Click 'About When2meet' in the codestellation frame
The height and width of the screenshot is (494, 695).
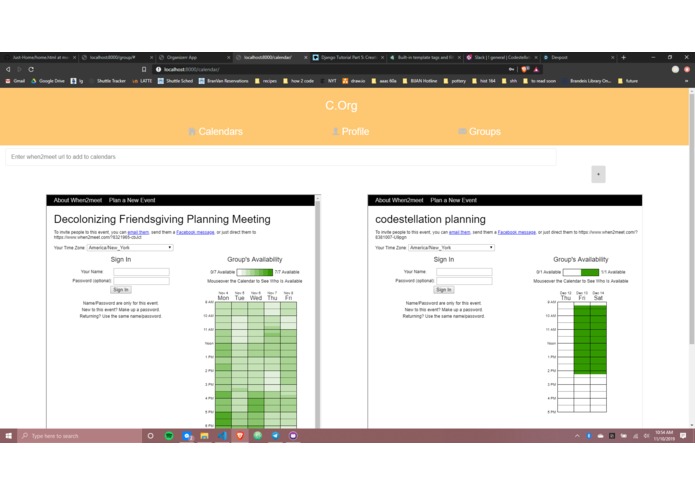[x=399, y=200]
